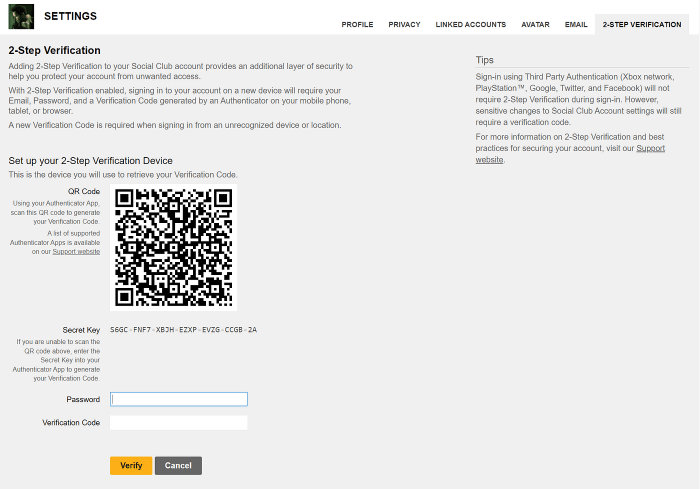Click 'Set up your 2-Step Verification Device' heading
The image size is (700, 489).
pyautogui.click(x=91, y=161)
